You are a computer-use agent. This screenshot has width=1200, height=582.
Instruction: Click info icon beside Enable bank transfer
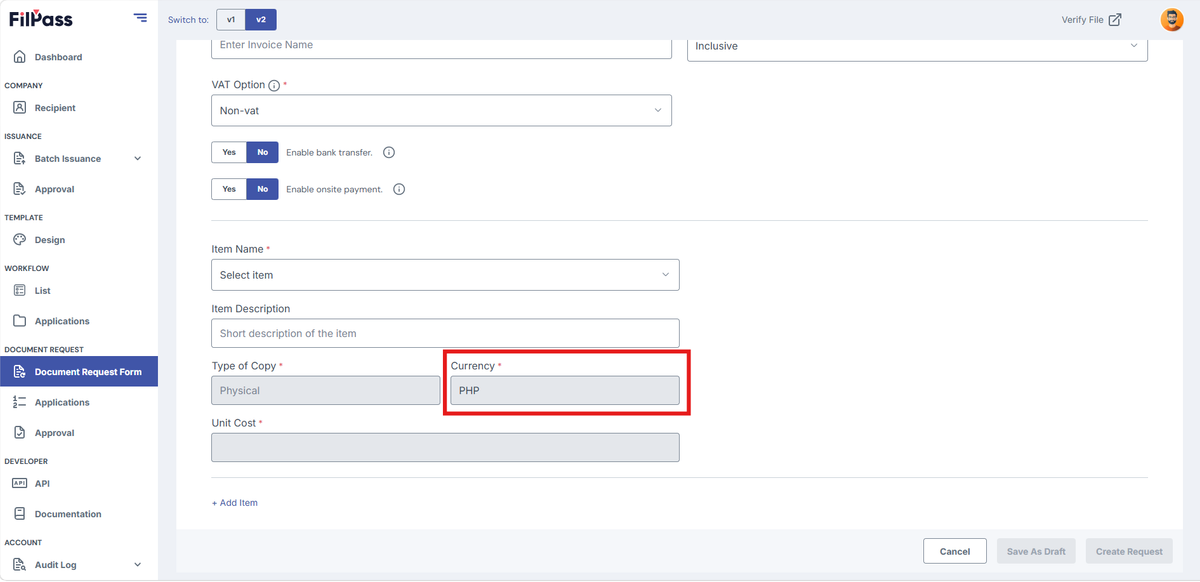[x=389, y=153]
